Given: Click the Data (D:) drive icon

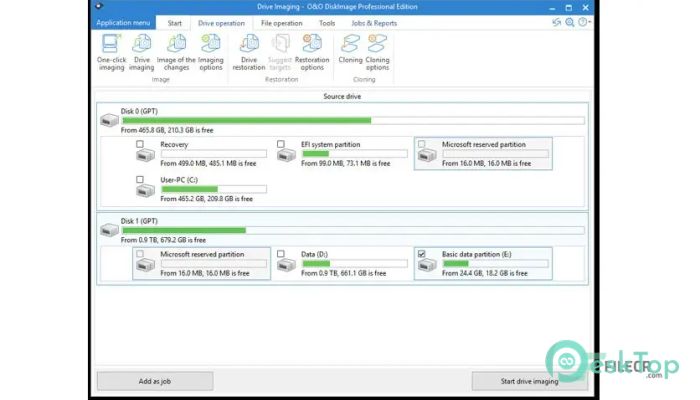Looking at the screenshot, I should [286, 265].
